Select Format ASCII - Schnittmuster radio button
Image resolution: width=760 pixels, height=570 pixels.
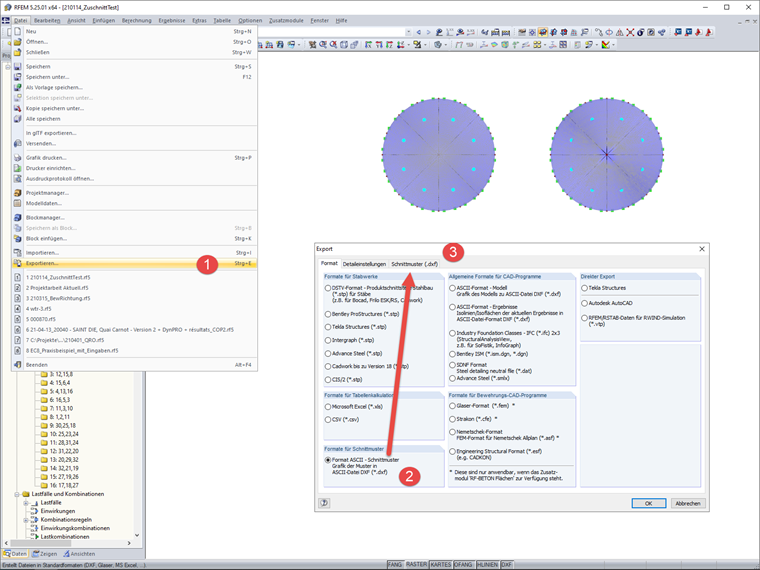pyautogui.click(x=328, y=459)
